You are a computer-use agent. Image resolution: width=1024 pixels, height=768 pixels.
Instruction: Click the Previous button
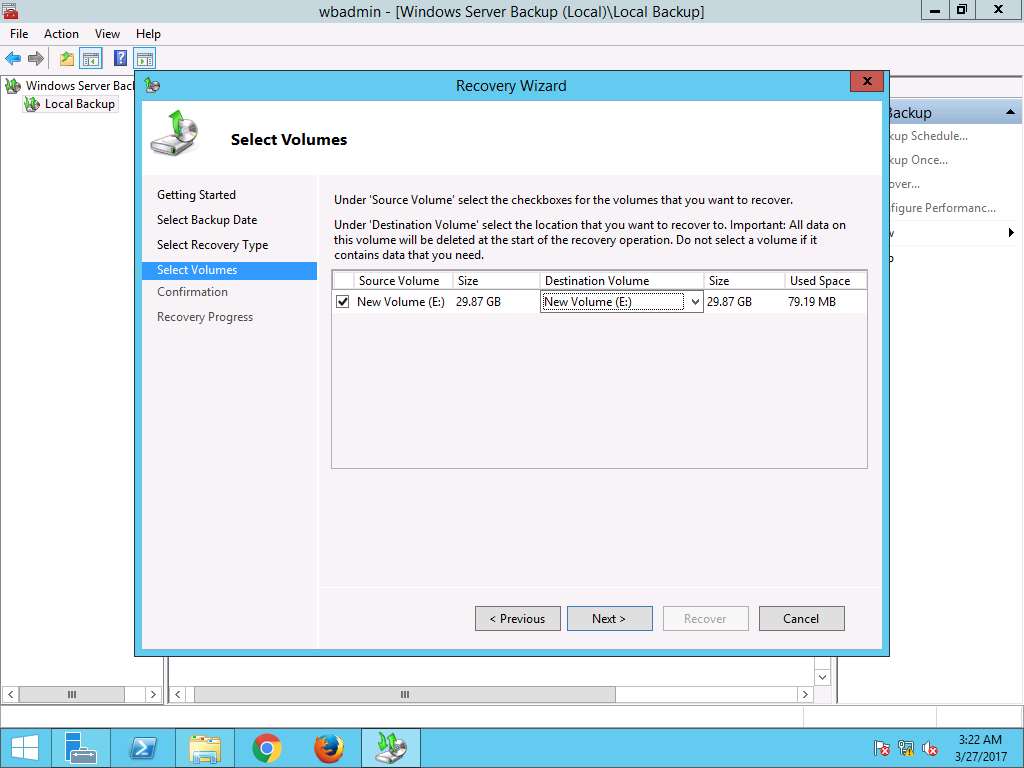(518, 618)
